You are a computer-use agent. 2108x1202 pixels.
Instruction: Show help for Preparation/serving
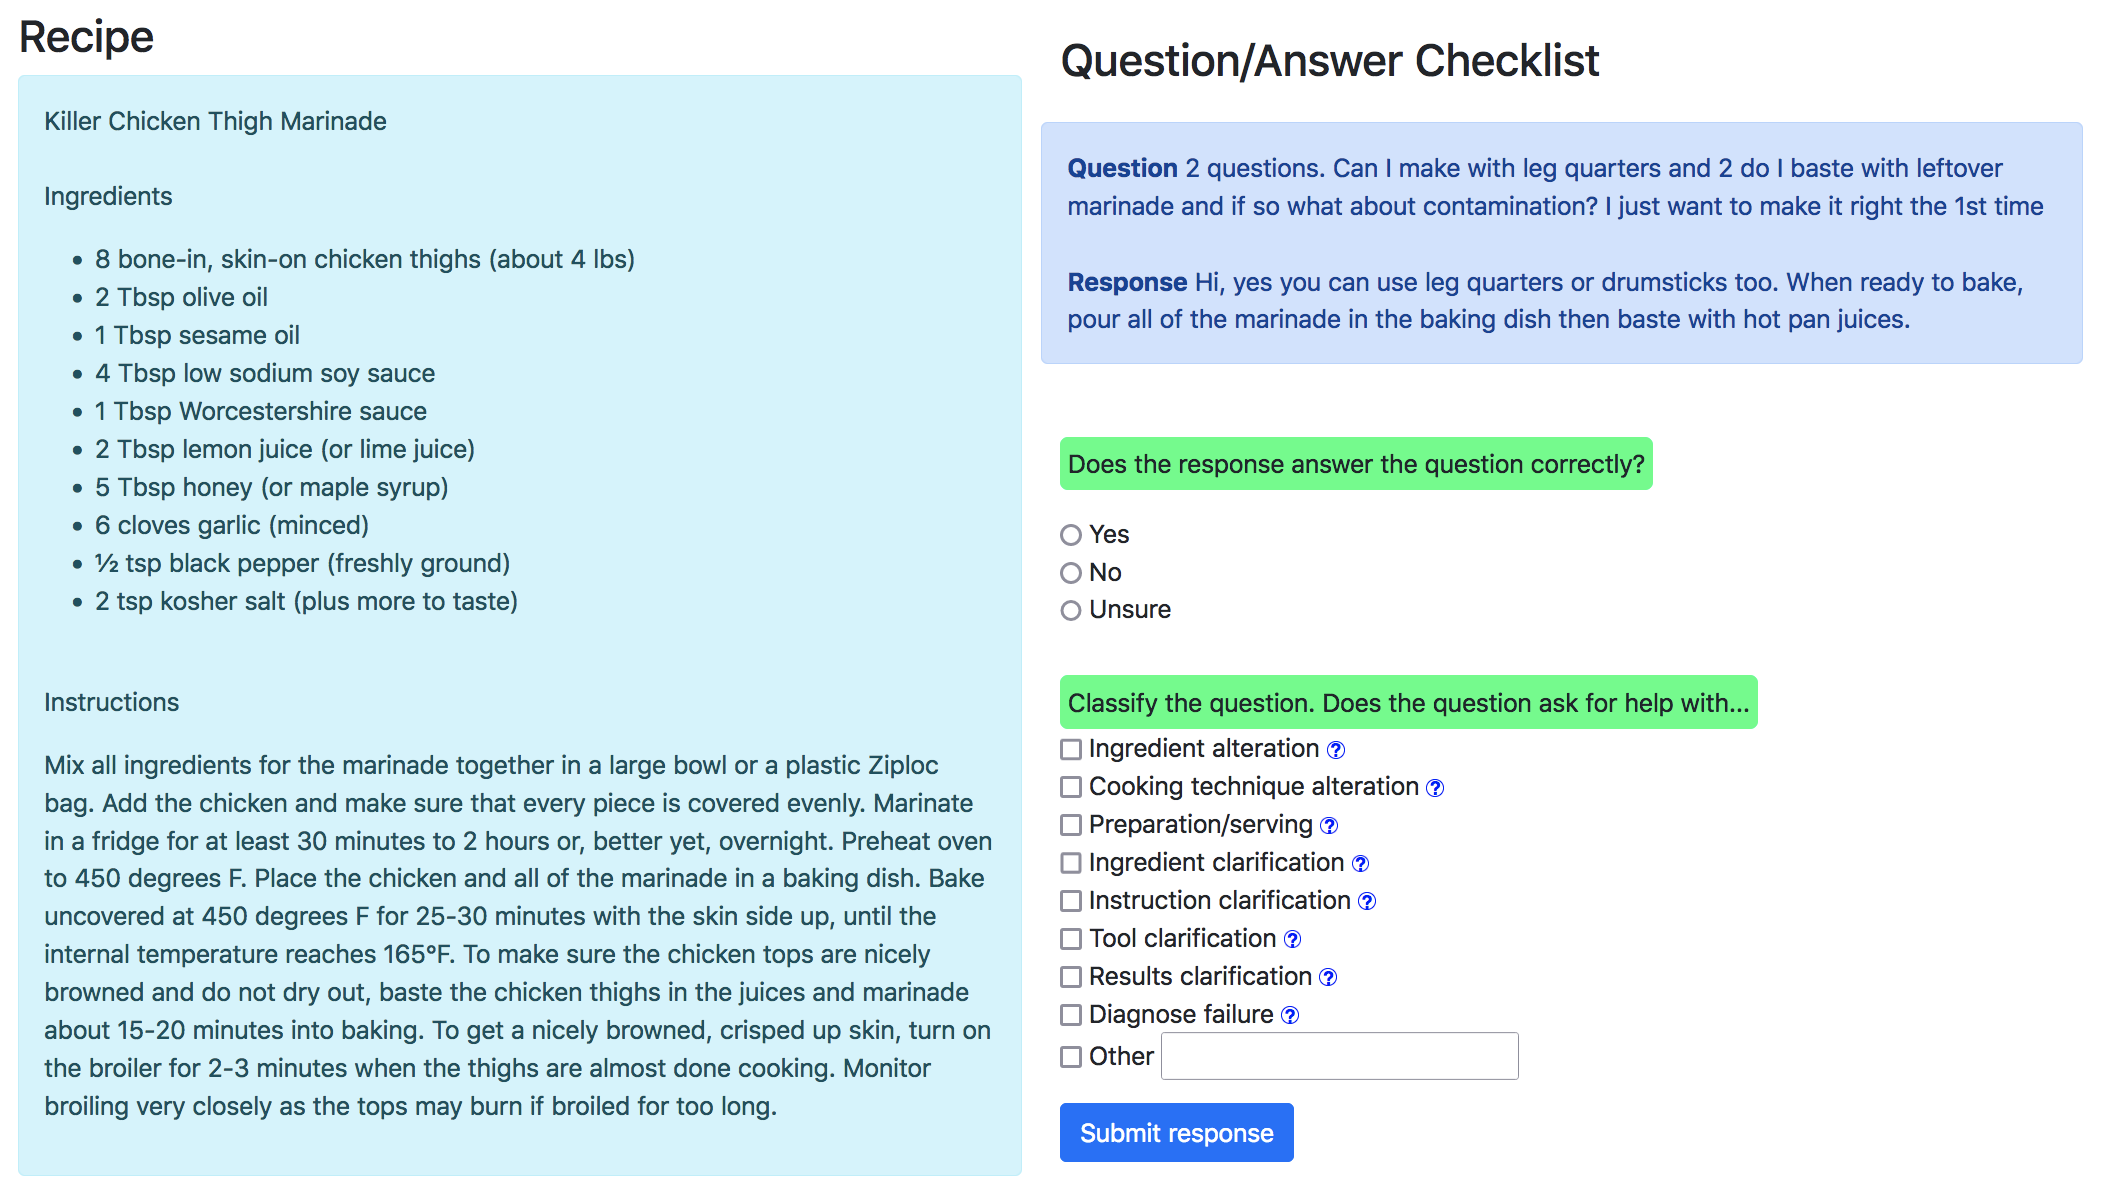[1329, 826]
